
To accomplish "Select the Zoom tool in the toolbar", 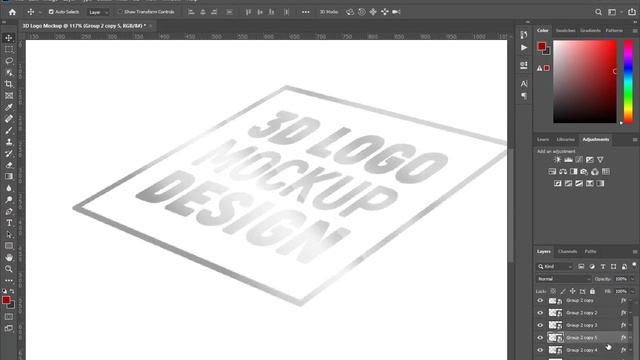I will pos(9,269).
